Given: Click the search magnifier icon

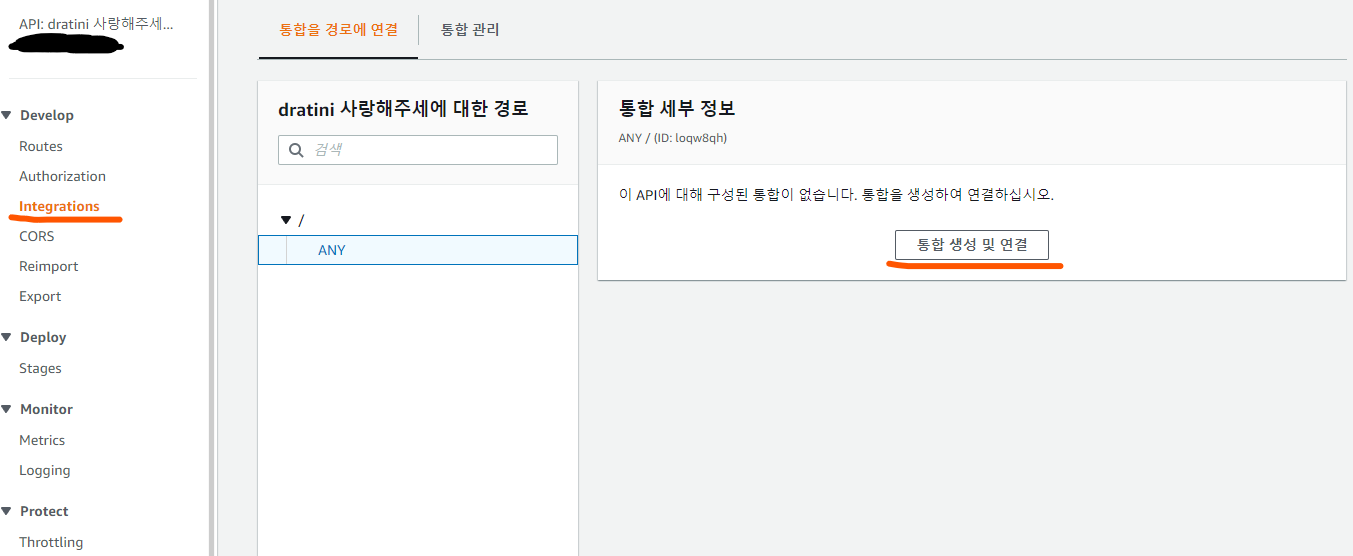Looking at the screenshot, I should 296,150.
